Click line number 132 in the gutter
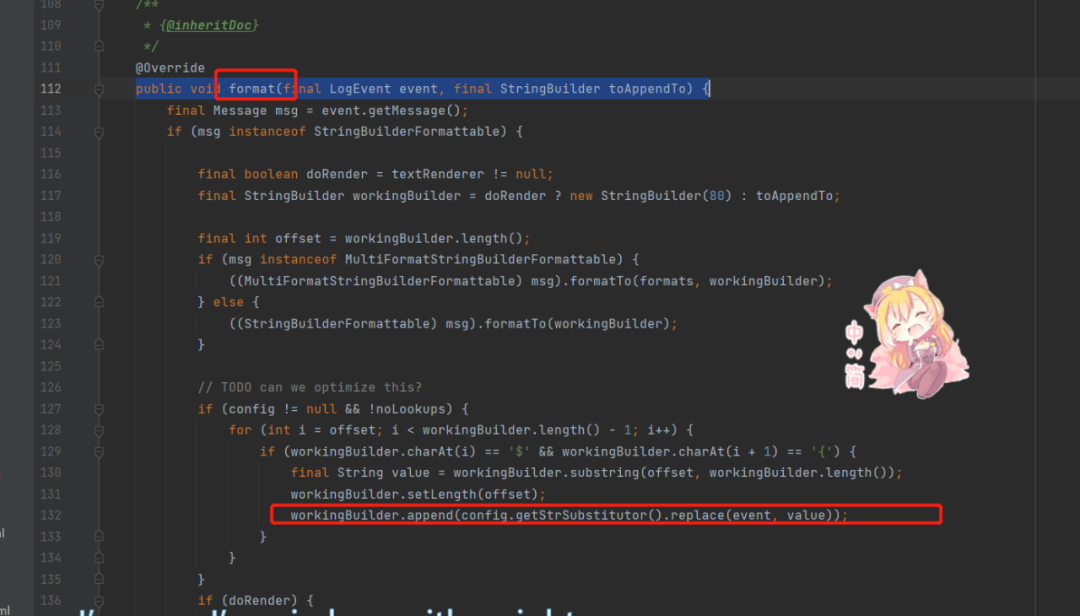The height and width of the screenshot is (616, 1080). coord(50,515)
